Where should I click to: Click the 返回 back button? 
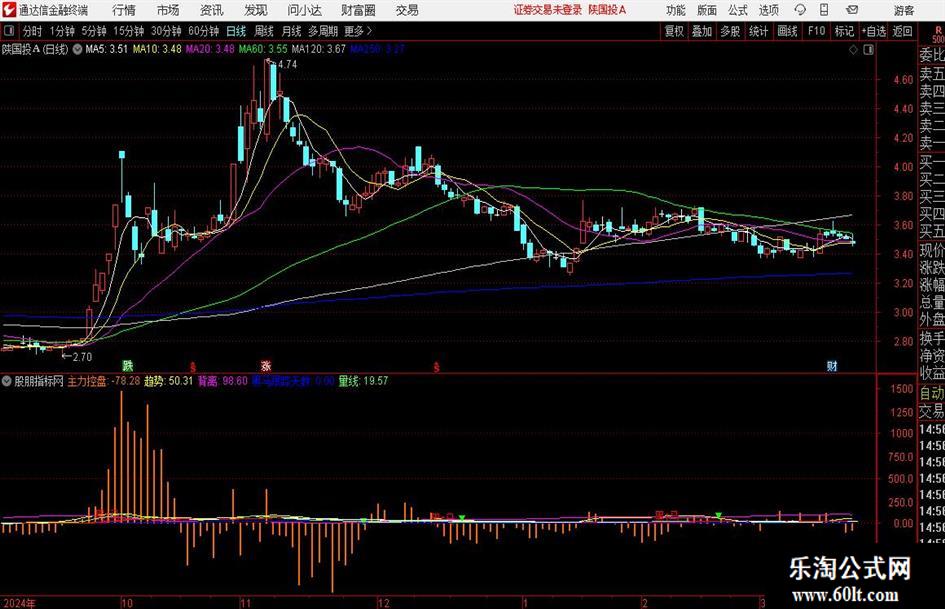point(902,31)
